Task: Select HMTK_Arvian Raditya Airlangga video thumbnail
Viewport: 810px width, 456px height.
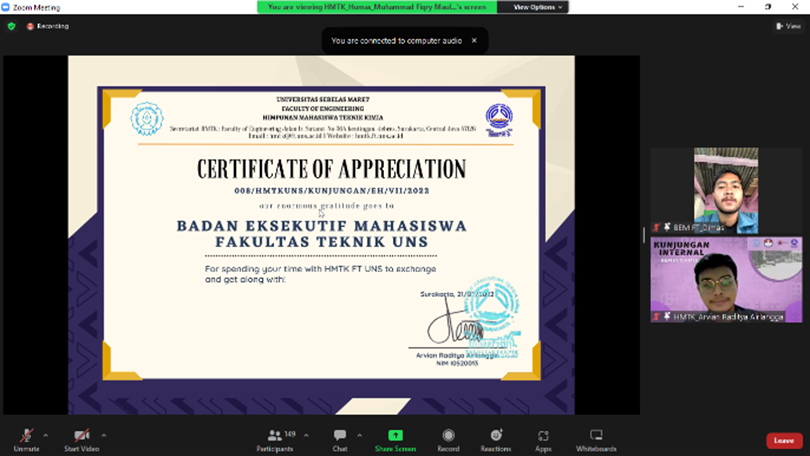Action: pyautogui.click(x=726, y=280)
